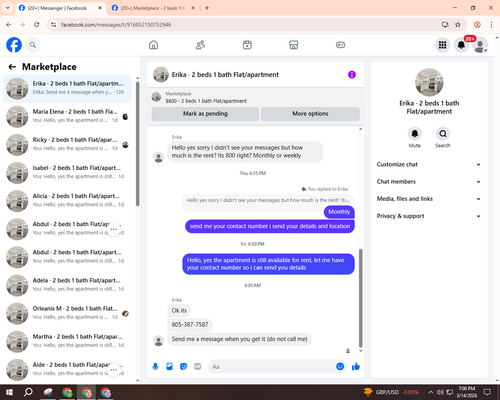Open the Notifications bell with 20+ badge
The image size is (500, 400).
461,45
